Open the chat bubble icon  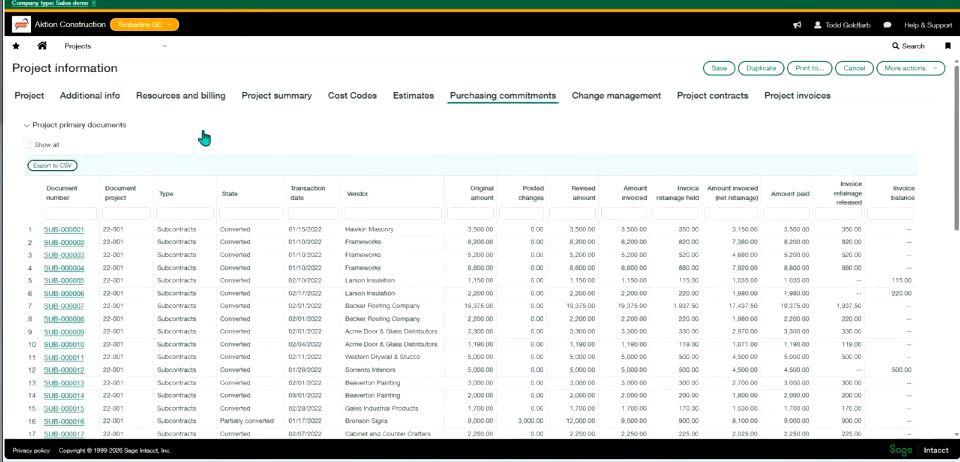tap(887, 25)
